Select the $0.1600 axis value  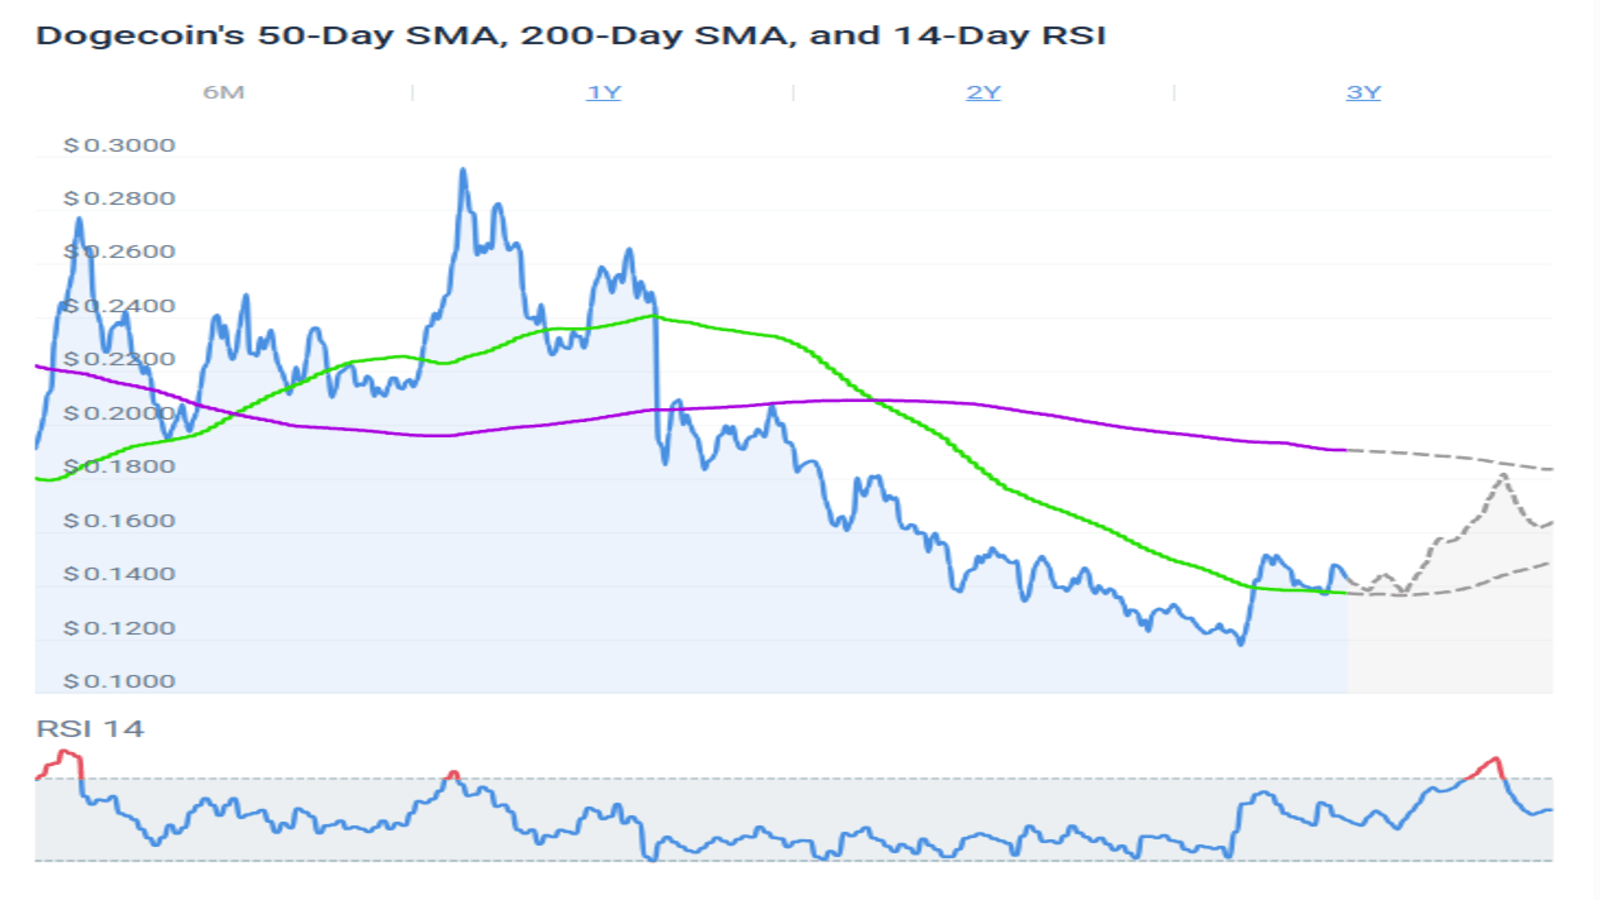pyautogui.click(x=119, y=520)
